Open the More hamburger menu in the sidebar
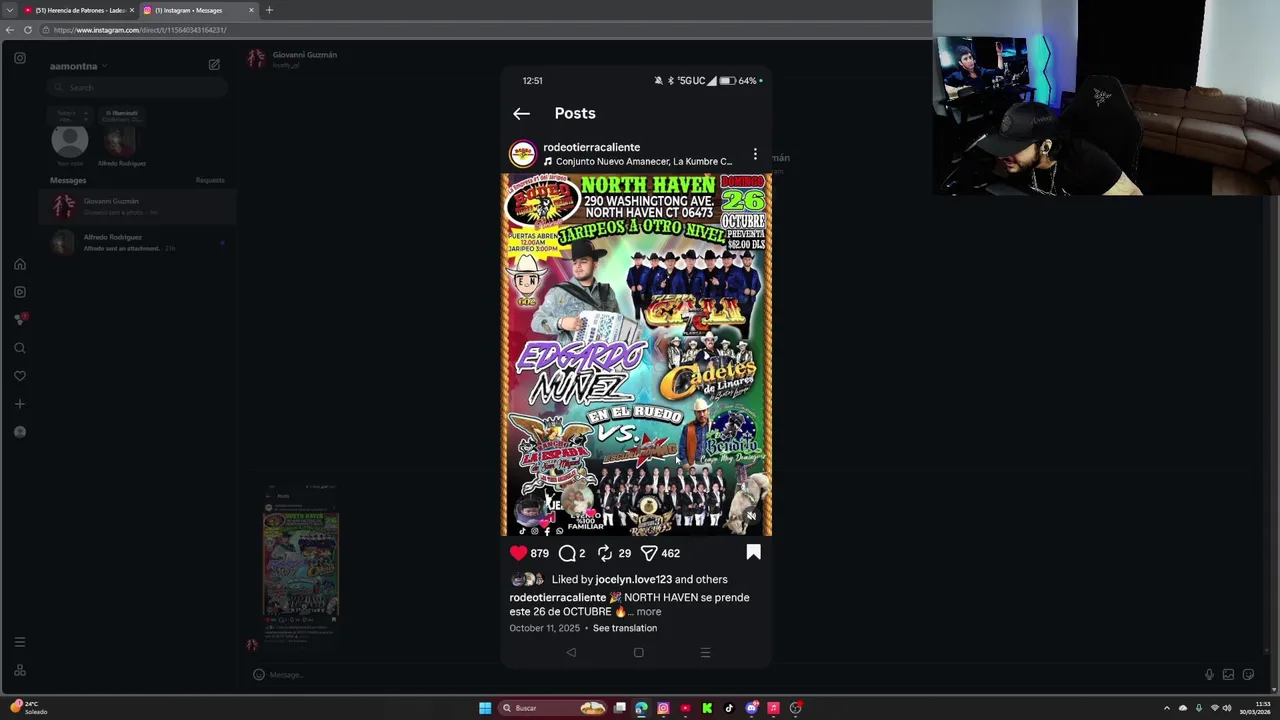Screen dimensions: 1280x720 tap(20, 642)
